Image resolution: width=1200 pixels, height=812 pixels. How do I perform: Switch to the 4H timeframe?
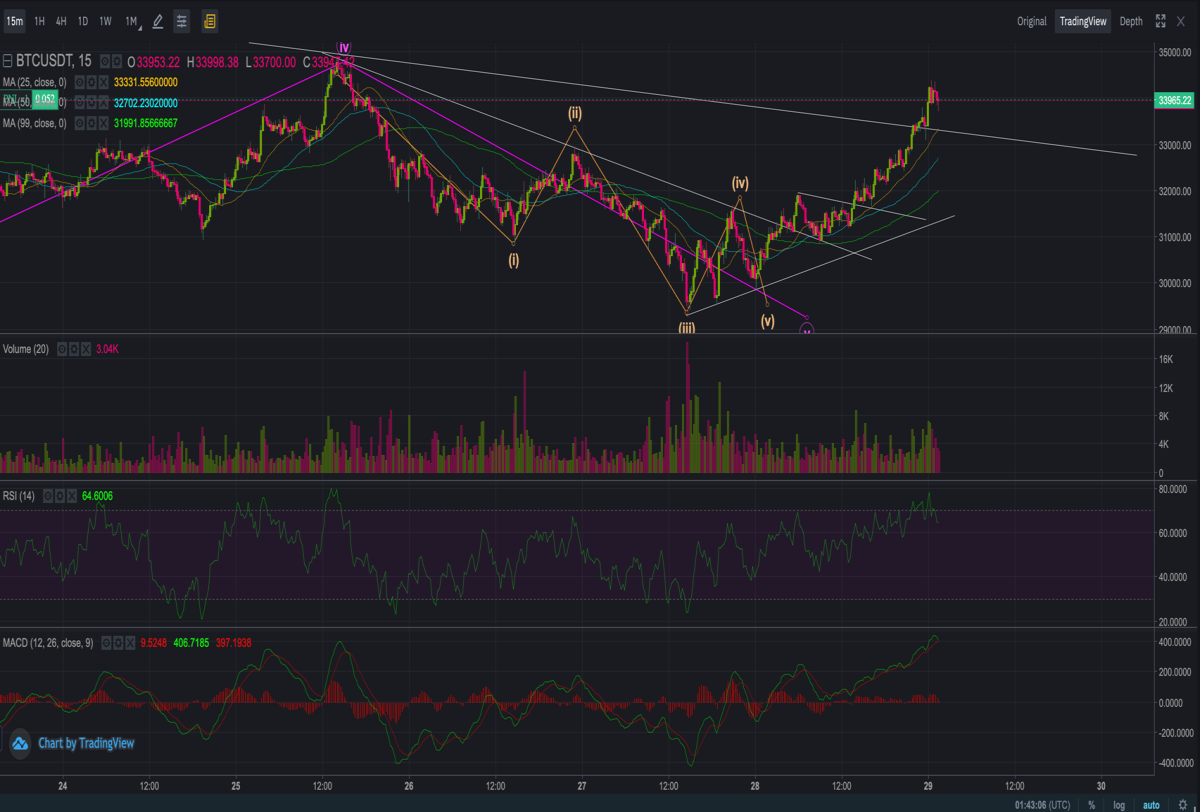click(x=61, y=20)
